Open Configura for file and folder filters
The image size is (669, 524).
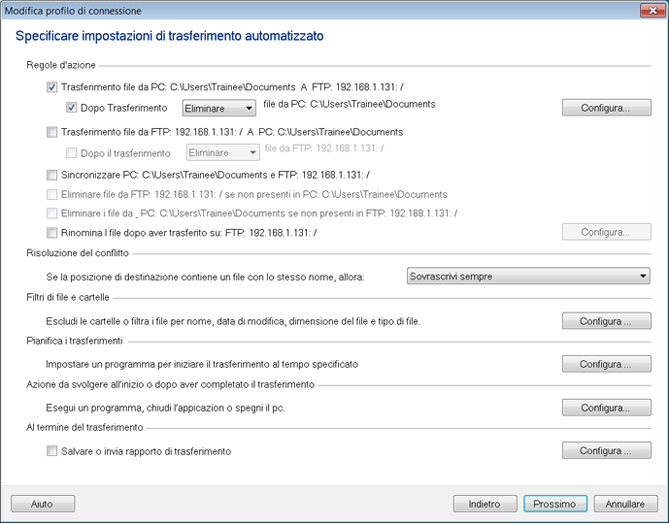[x=605, y=321]
